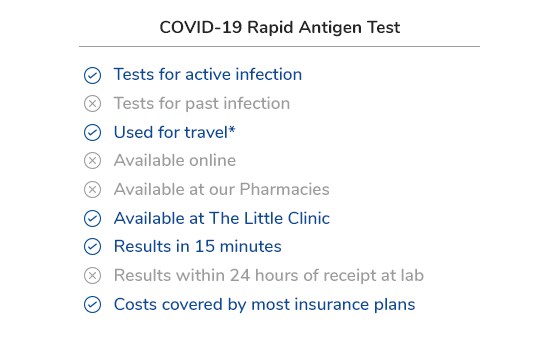Click the COVID-19 Rapid Antigen Test heading

click(280, 28)
